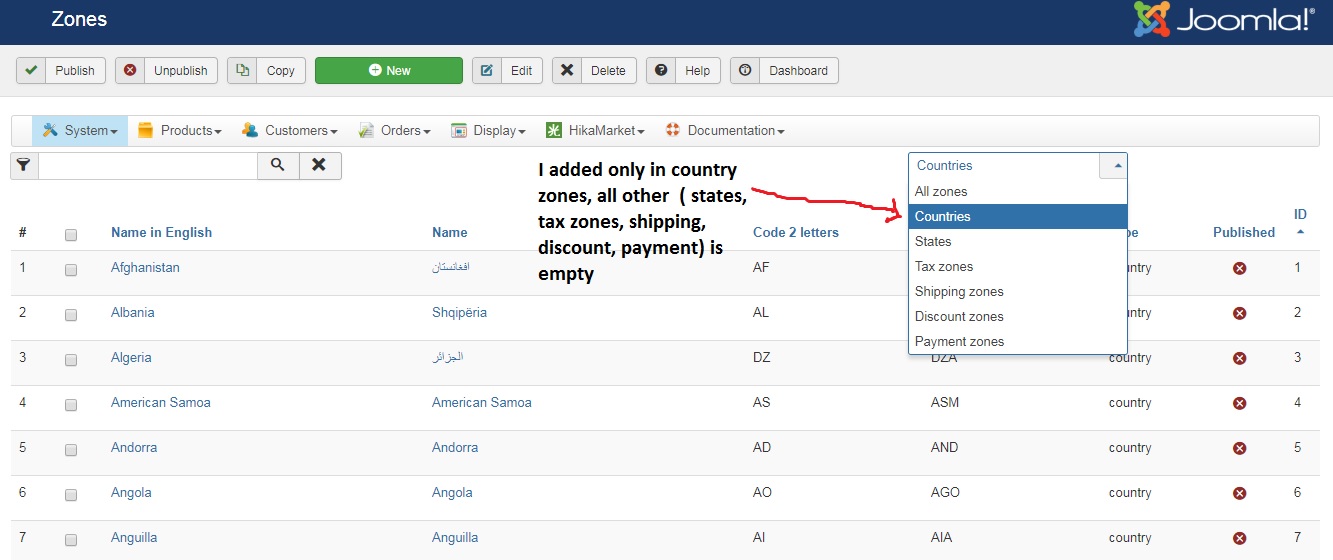Click into the search text field
Viewport: 1333px width, 560px height.
148,166
